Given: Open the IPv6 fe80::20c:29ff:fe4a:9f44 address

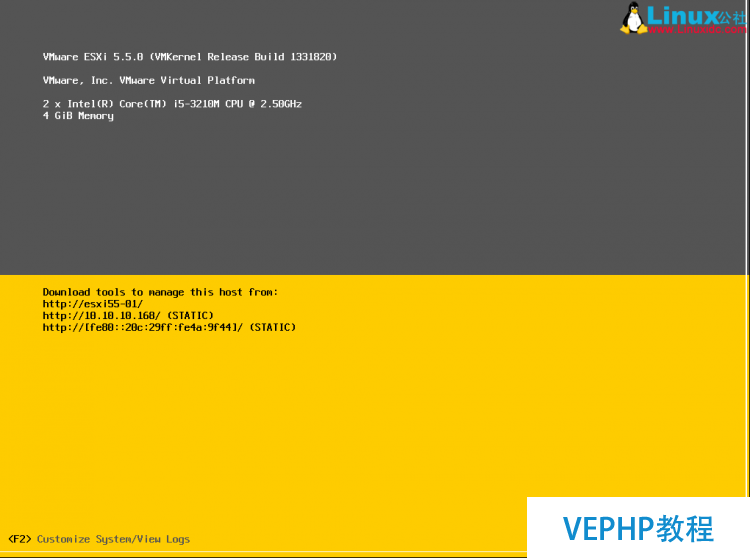Looking at the screenshot, I should point(169,328).
